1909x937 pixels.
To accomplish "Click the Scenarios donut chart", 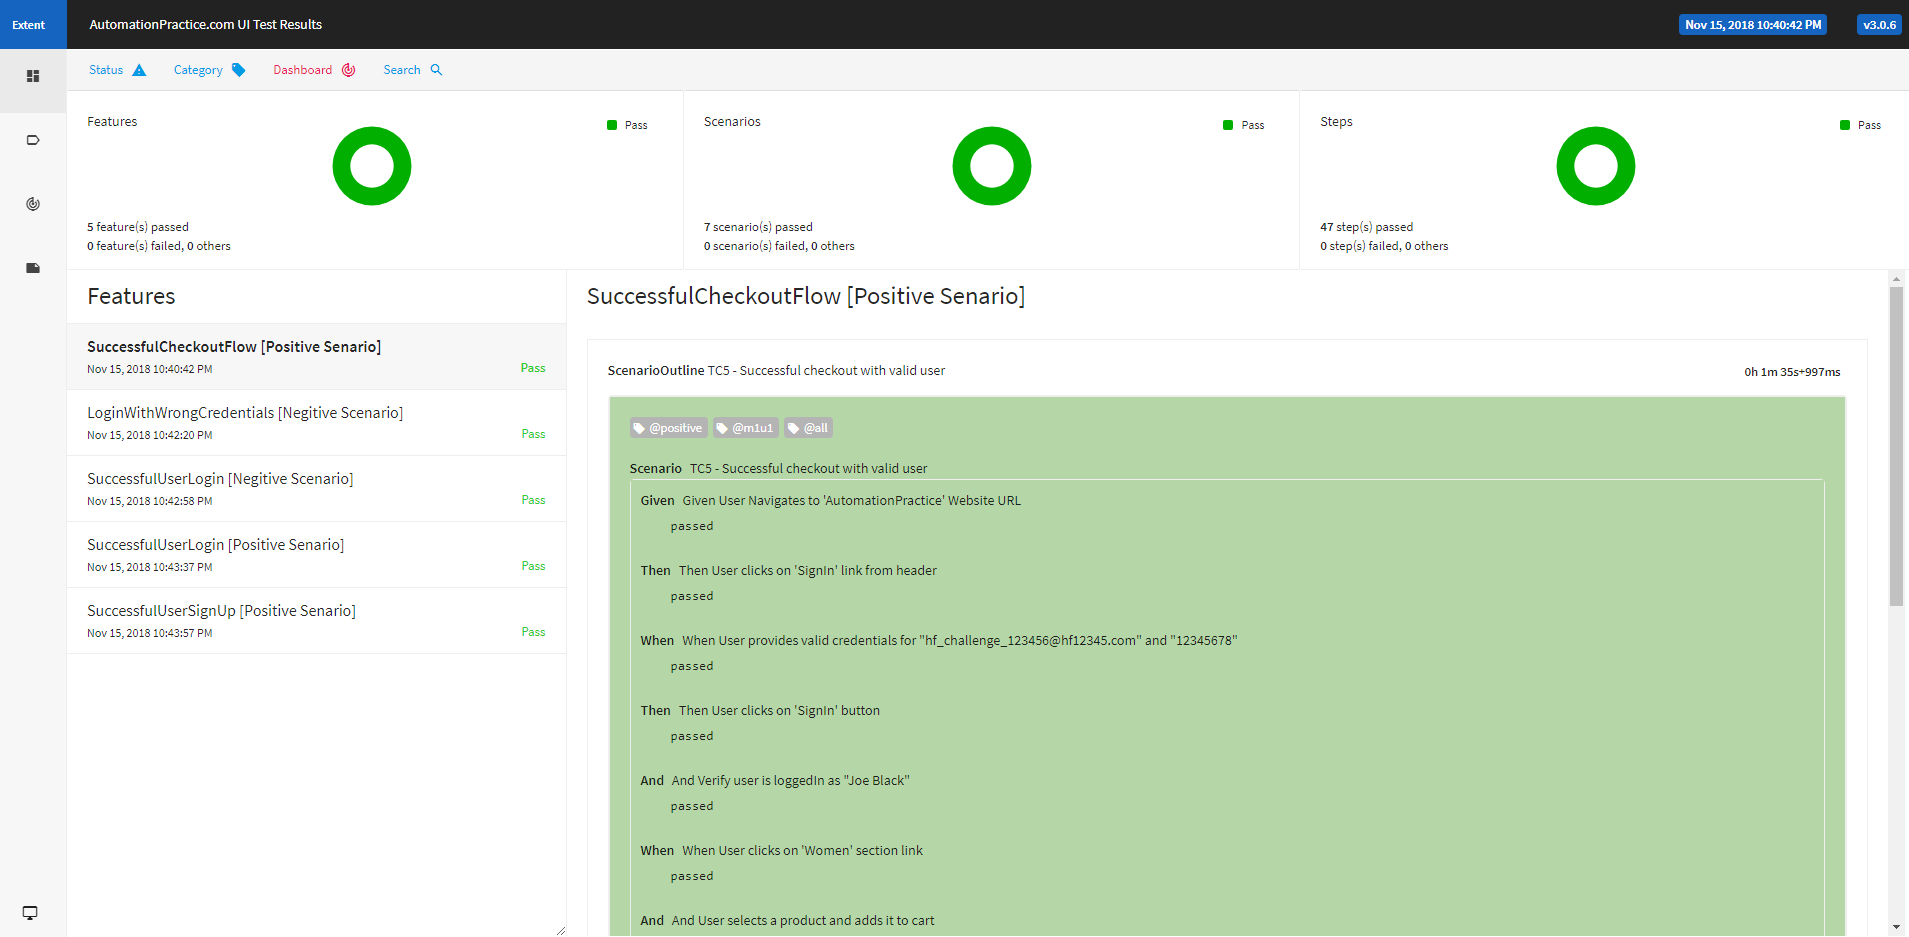I will [992, 166].
